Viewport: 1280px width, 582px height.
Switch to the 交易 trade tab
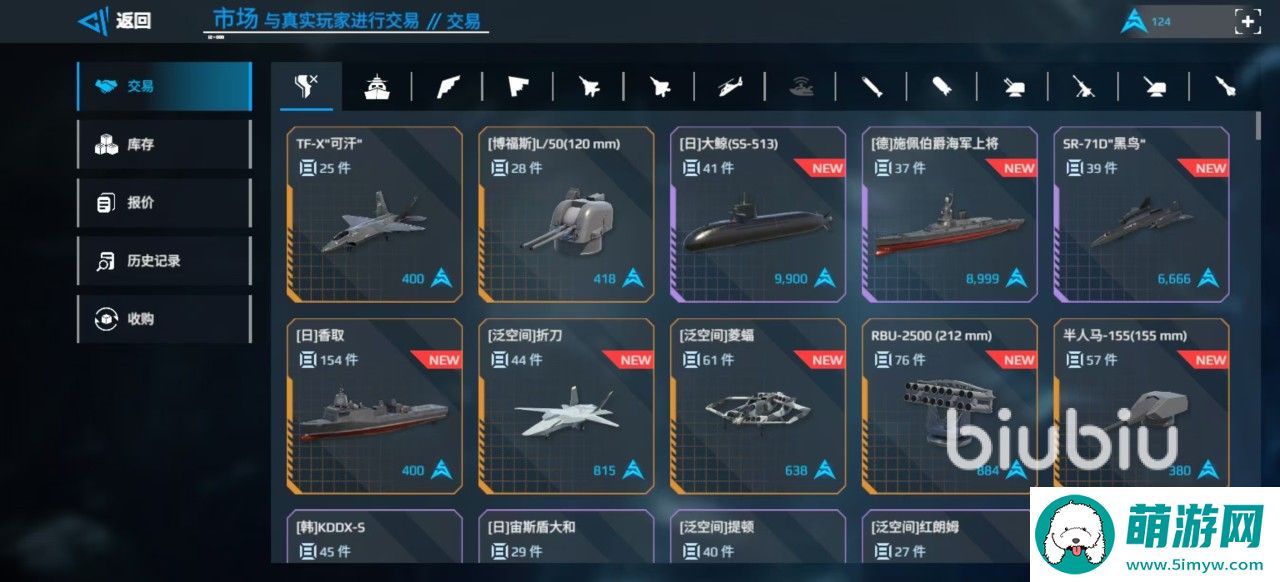click(165, 86)
